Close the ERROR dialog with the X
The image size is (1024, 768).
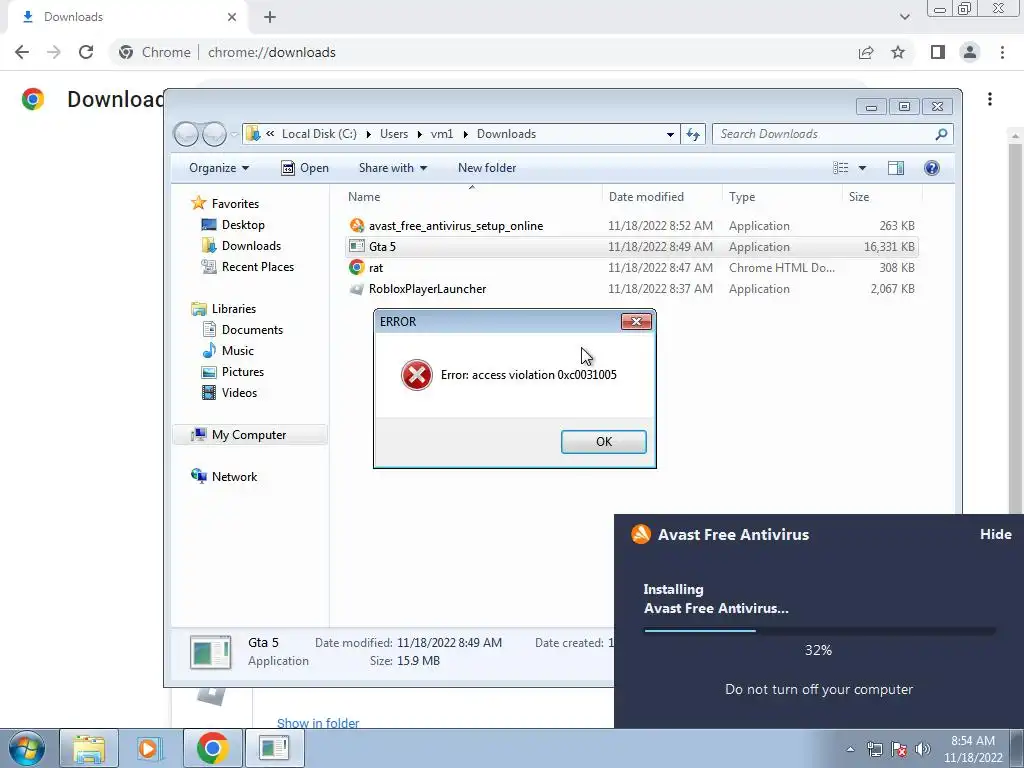(x=636, y=321)
